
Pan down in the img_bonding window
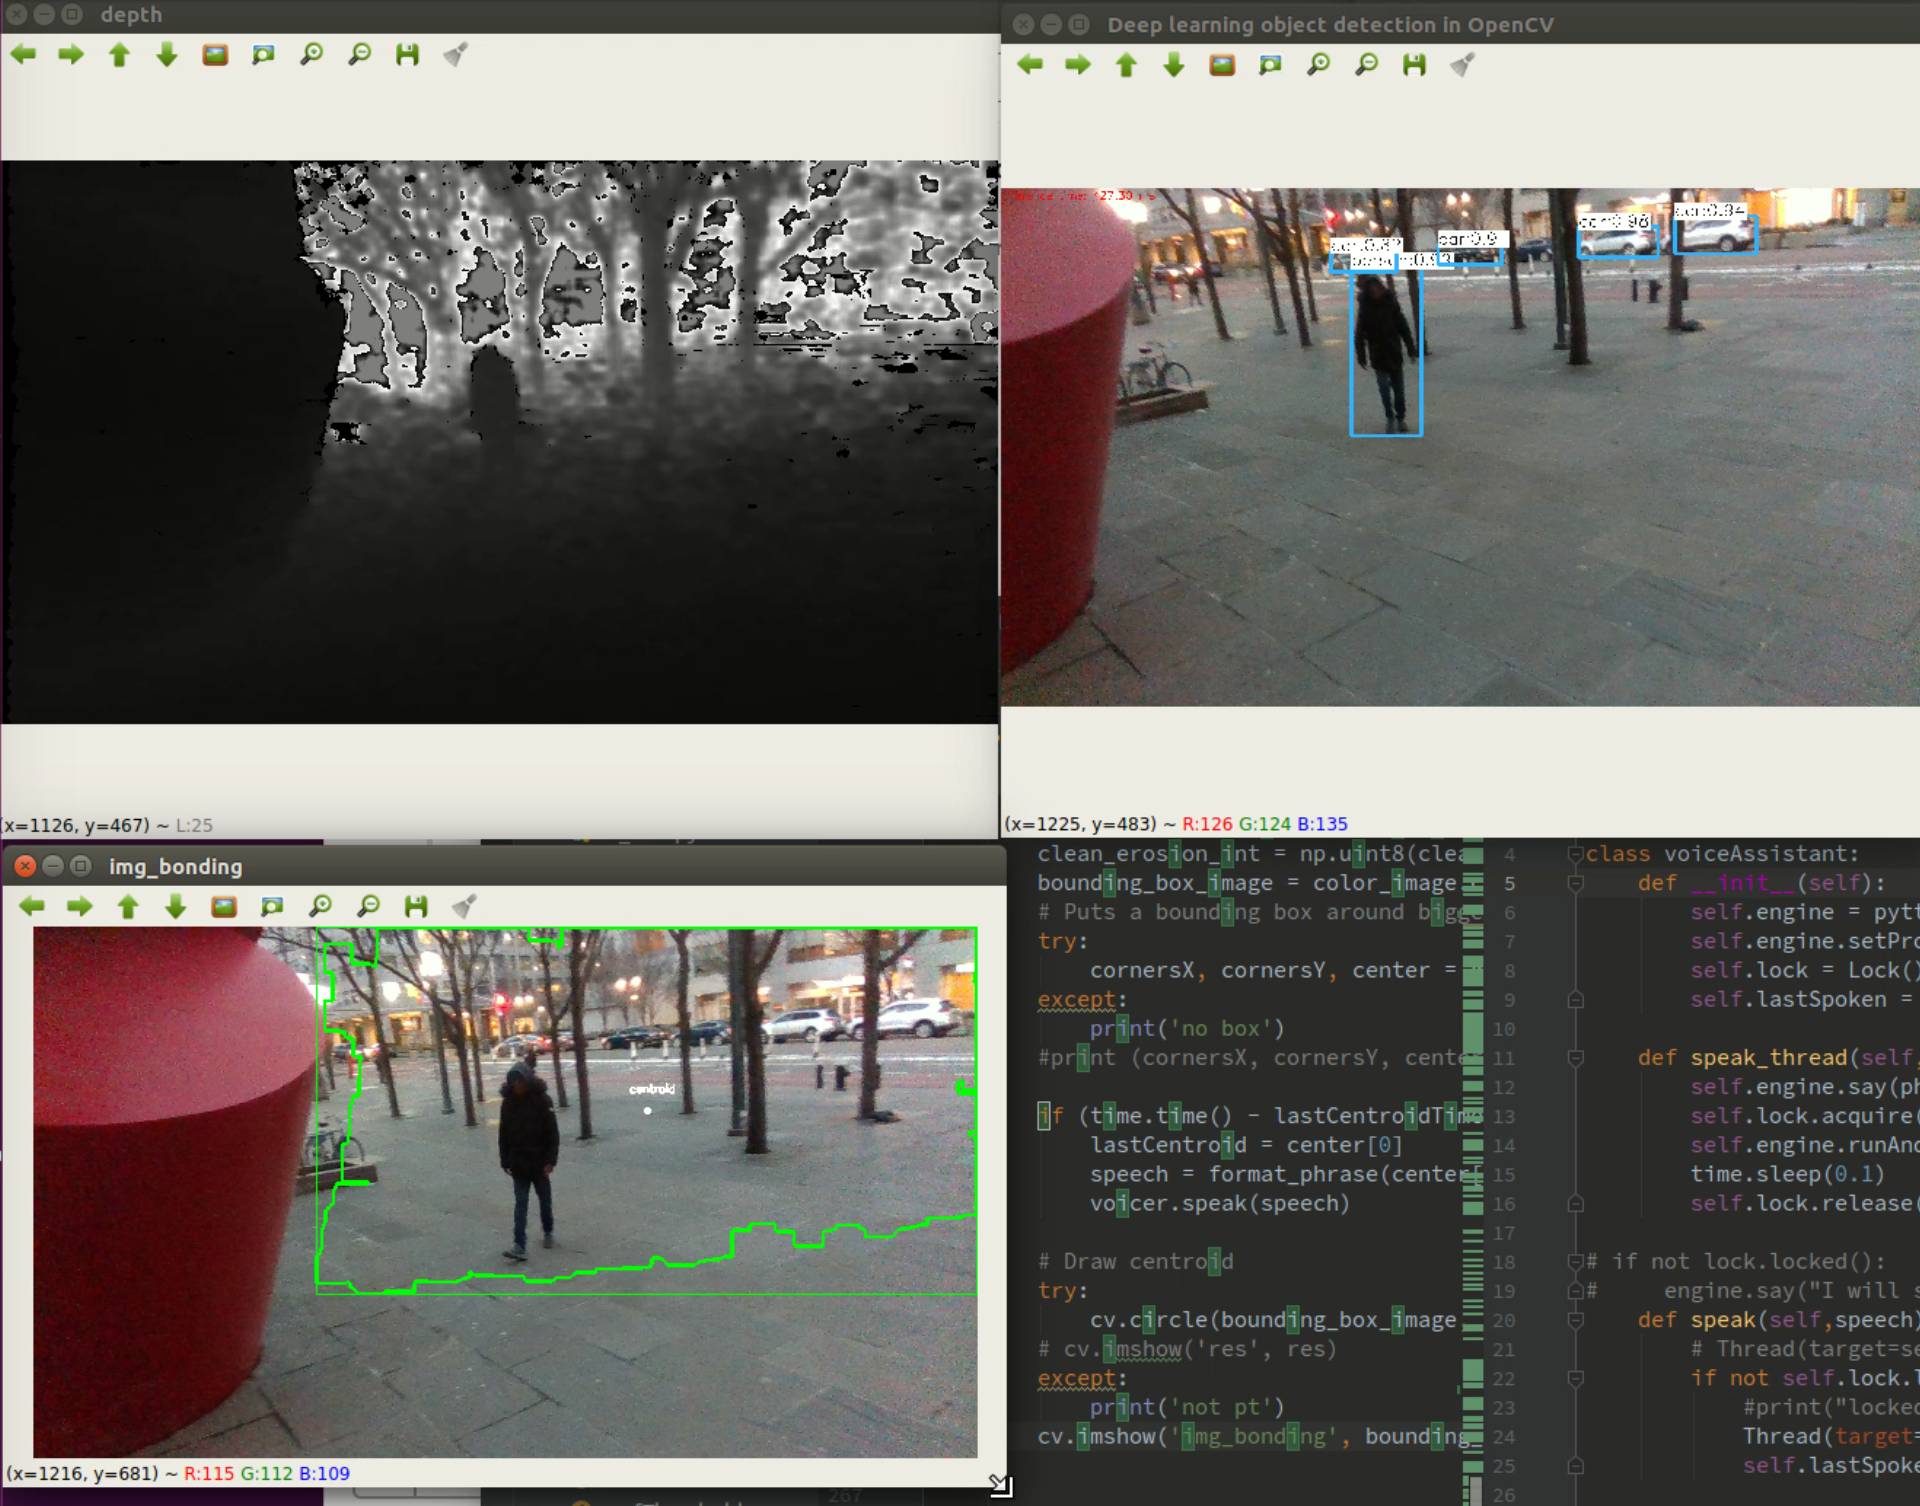176,907
